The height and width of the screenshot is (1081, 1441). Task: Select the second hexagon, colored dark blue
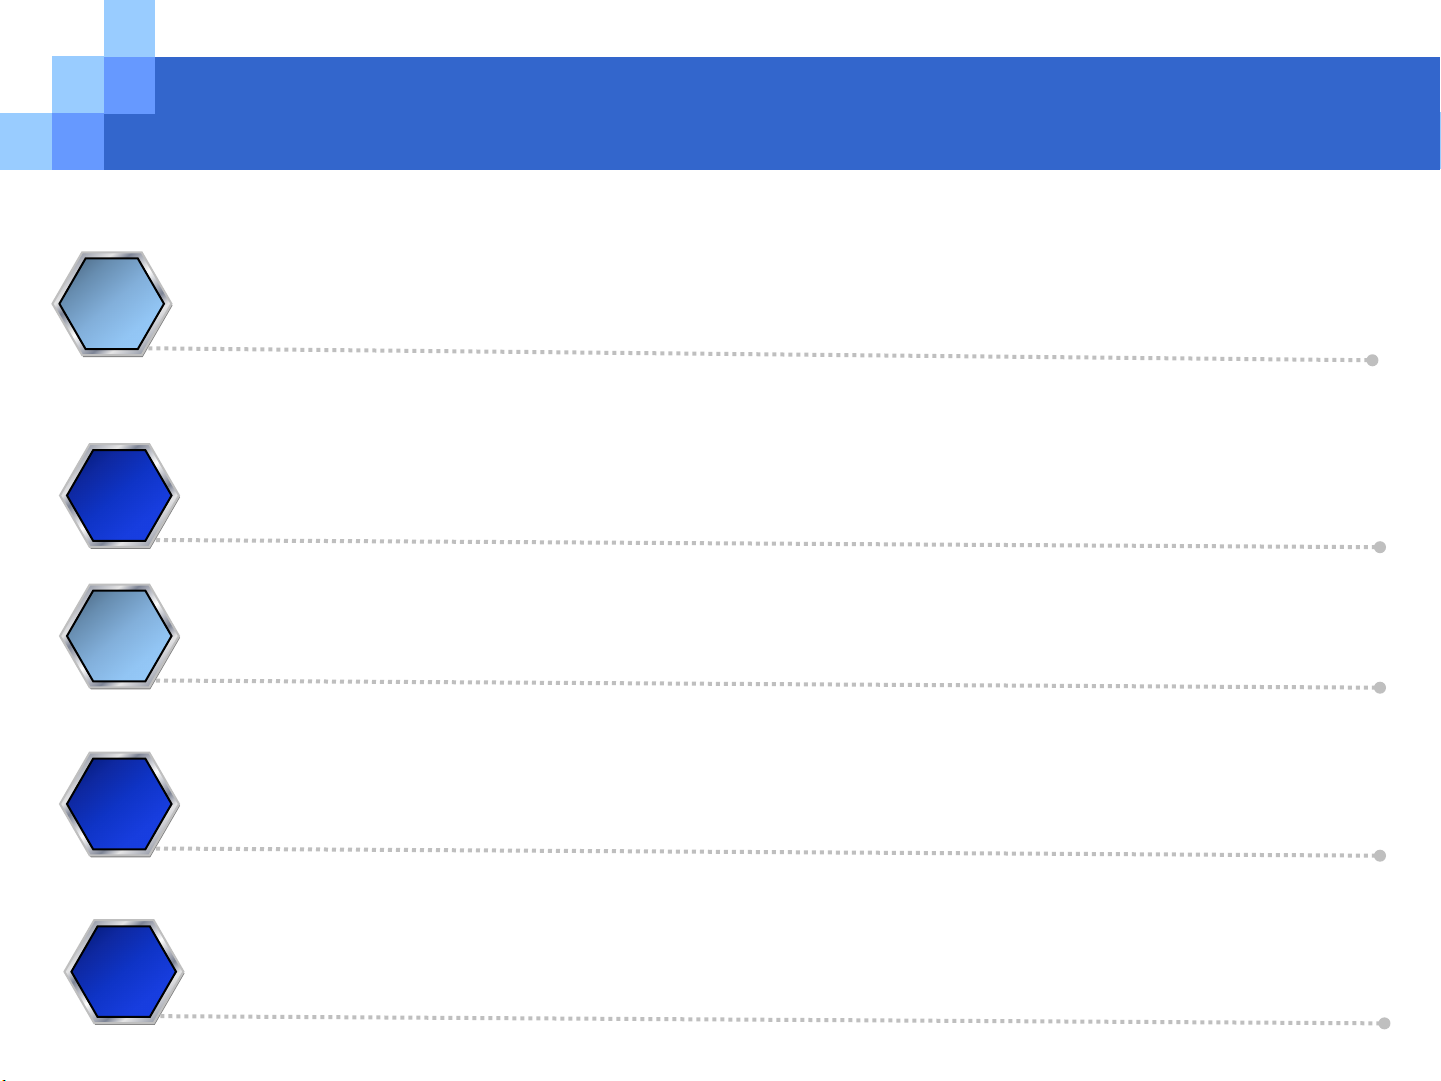(x=120, y=495)
